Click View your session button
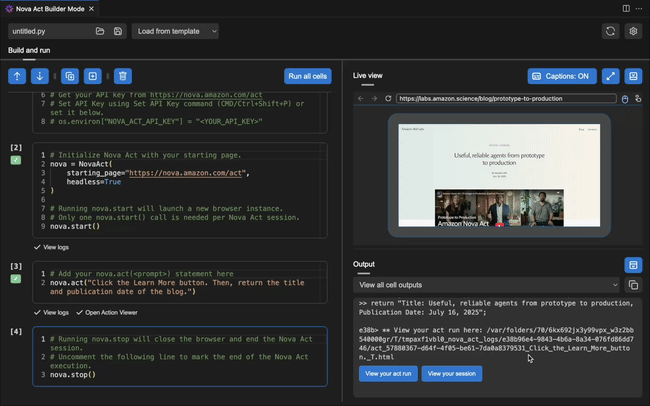Image resolution: width=650 pixels, height=406 pixels. [451, 374]
